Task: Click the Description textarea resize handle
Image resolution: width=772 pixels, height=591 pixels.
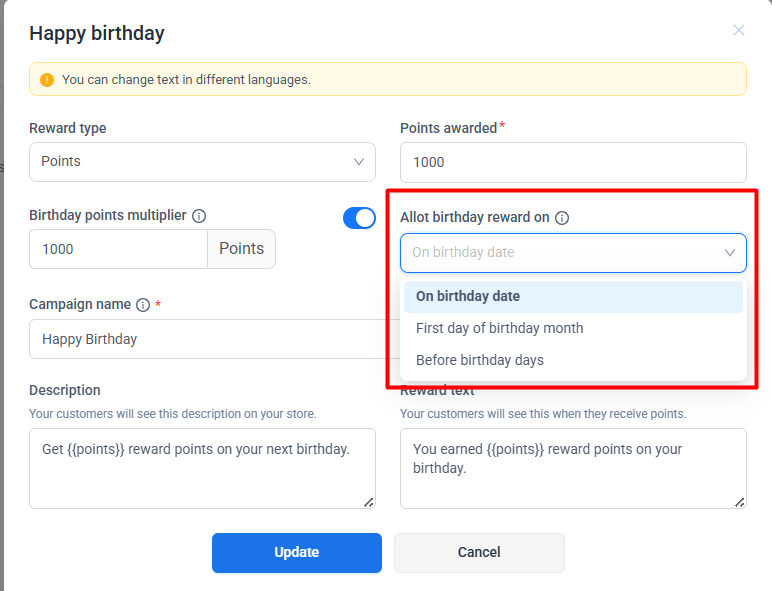Action: [369, 502]
